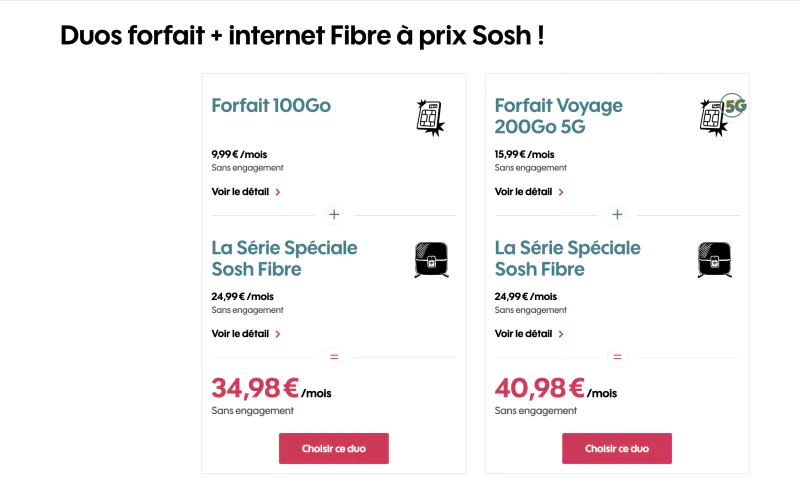Click the Série Spéciale Sosh Fibre title under Forfait 100Go
Image resolution: width=800 pixels, height=484 pixels.
click(x=284, y=258)
